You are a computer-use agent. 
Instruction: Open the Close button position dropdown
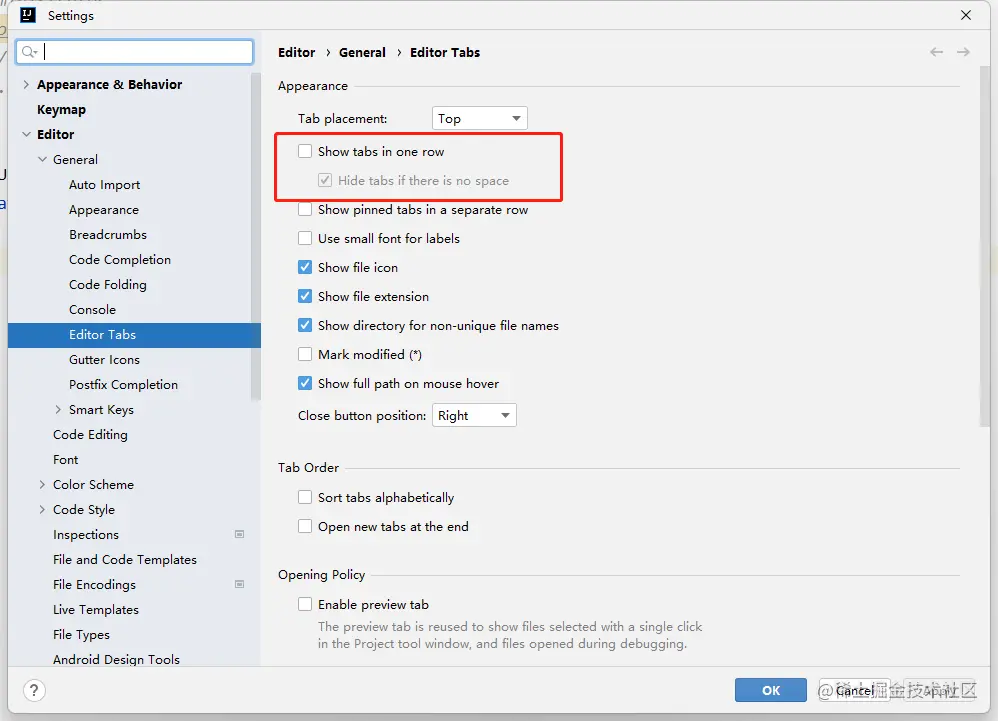pyautogui.click(x=474, y=416)
